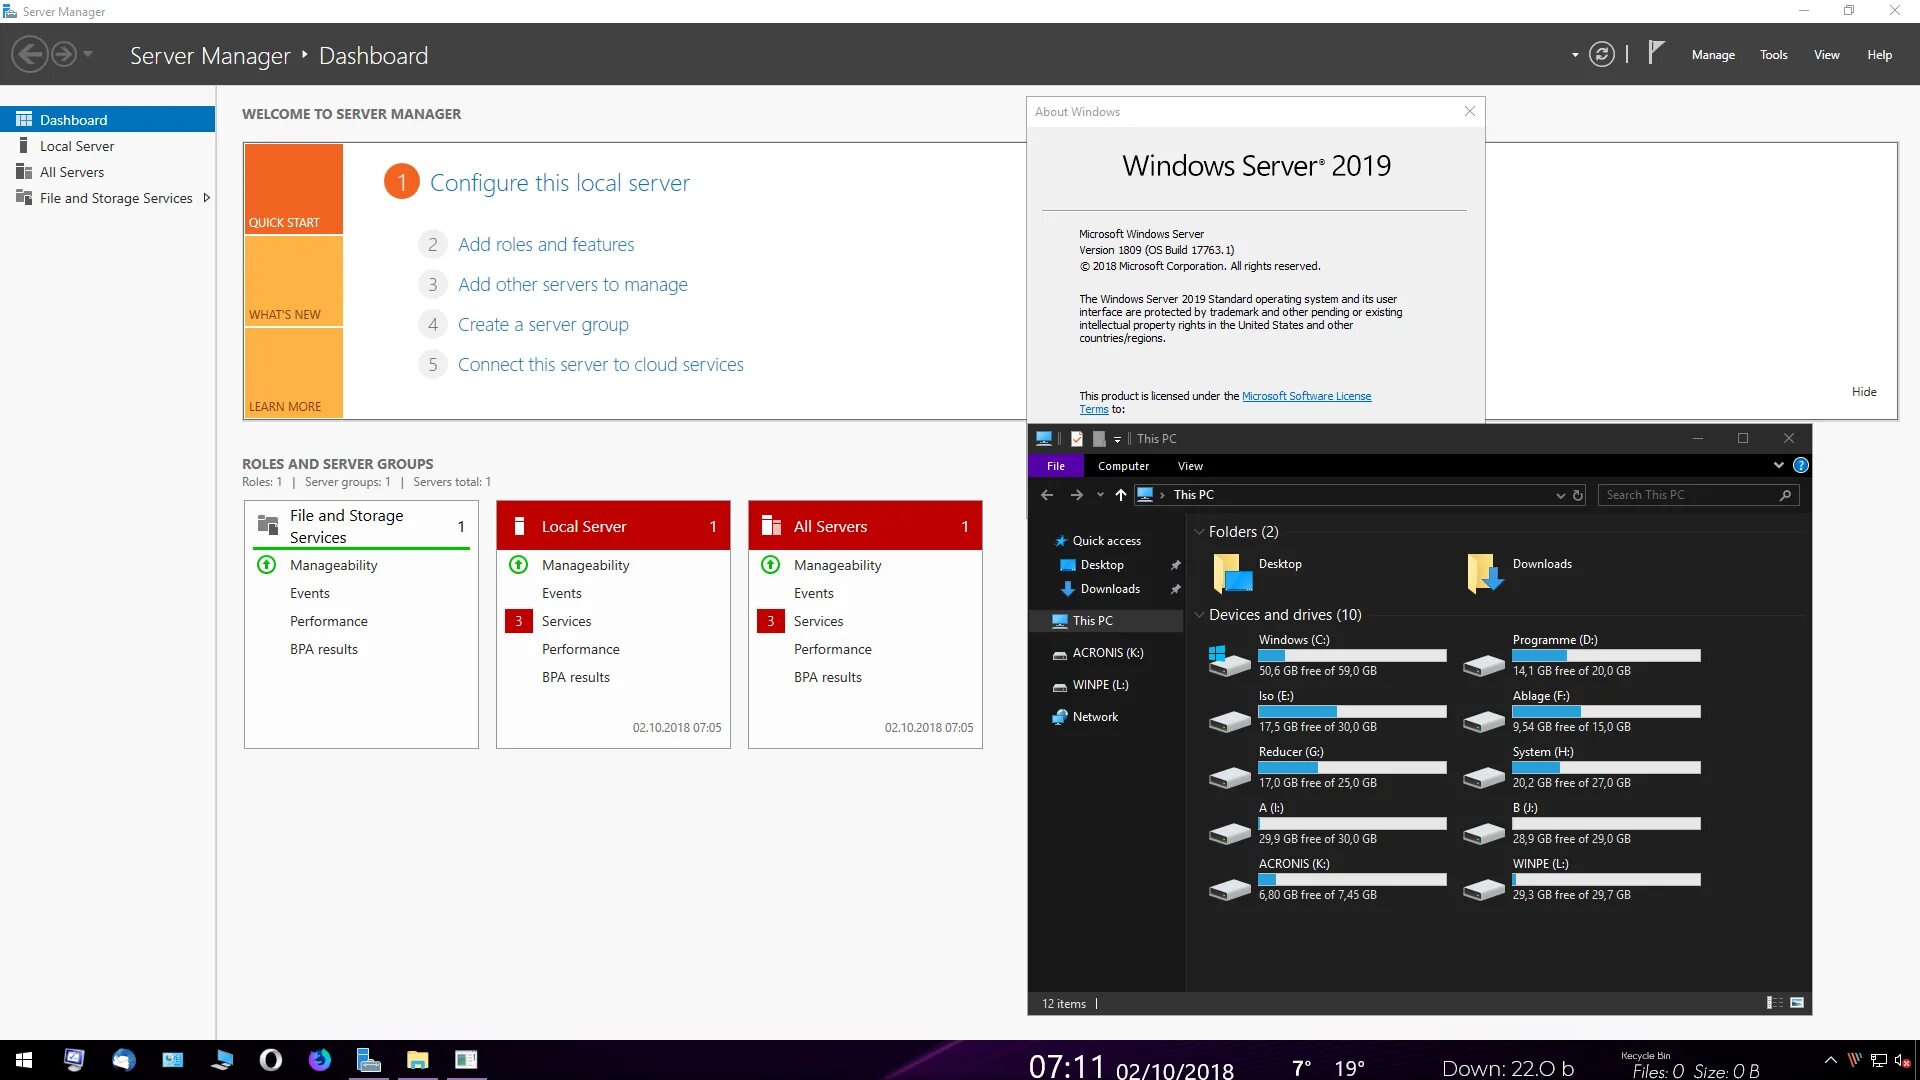This screenshot has height=1080, width=1920.
Task: Click Create a server group link
Action: pos(543,324)
